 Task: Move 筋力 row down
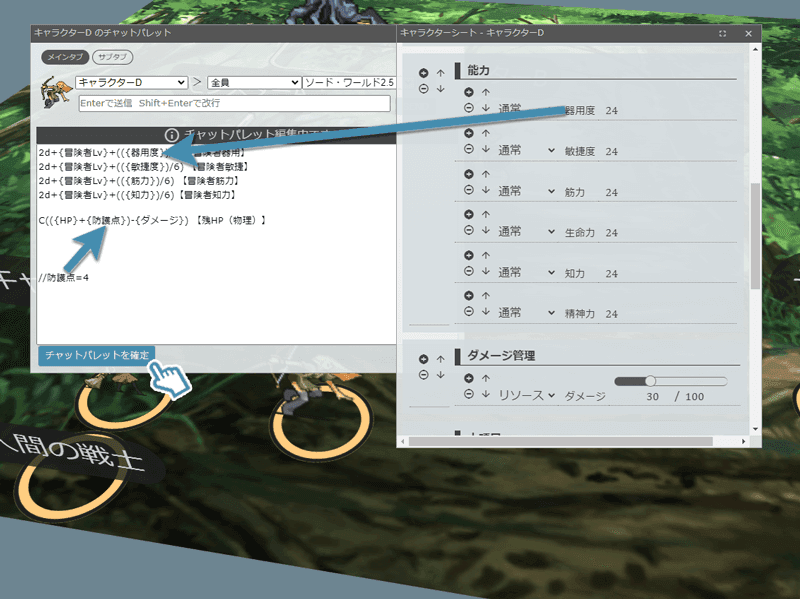coord(486,190)
